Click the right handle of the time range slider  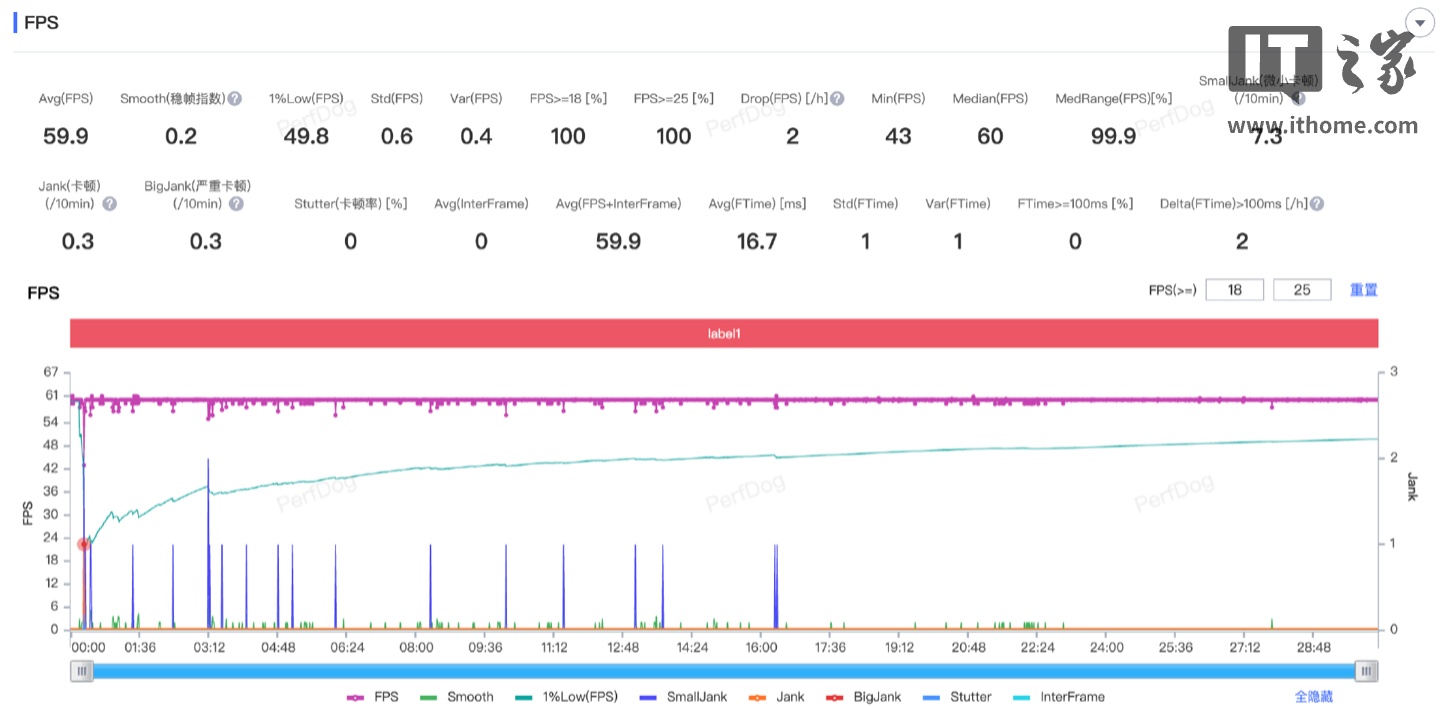point(1366,671)
